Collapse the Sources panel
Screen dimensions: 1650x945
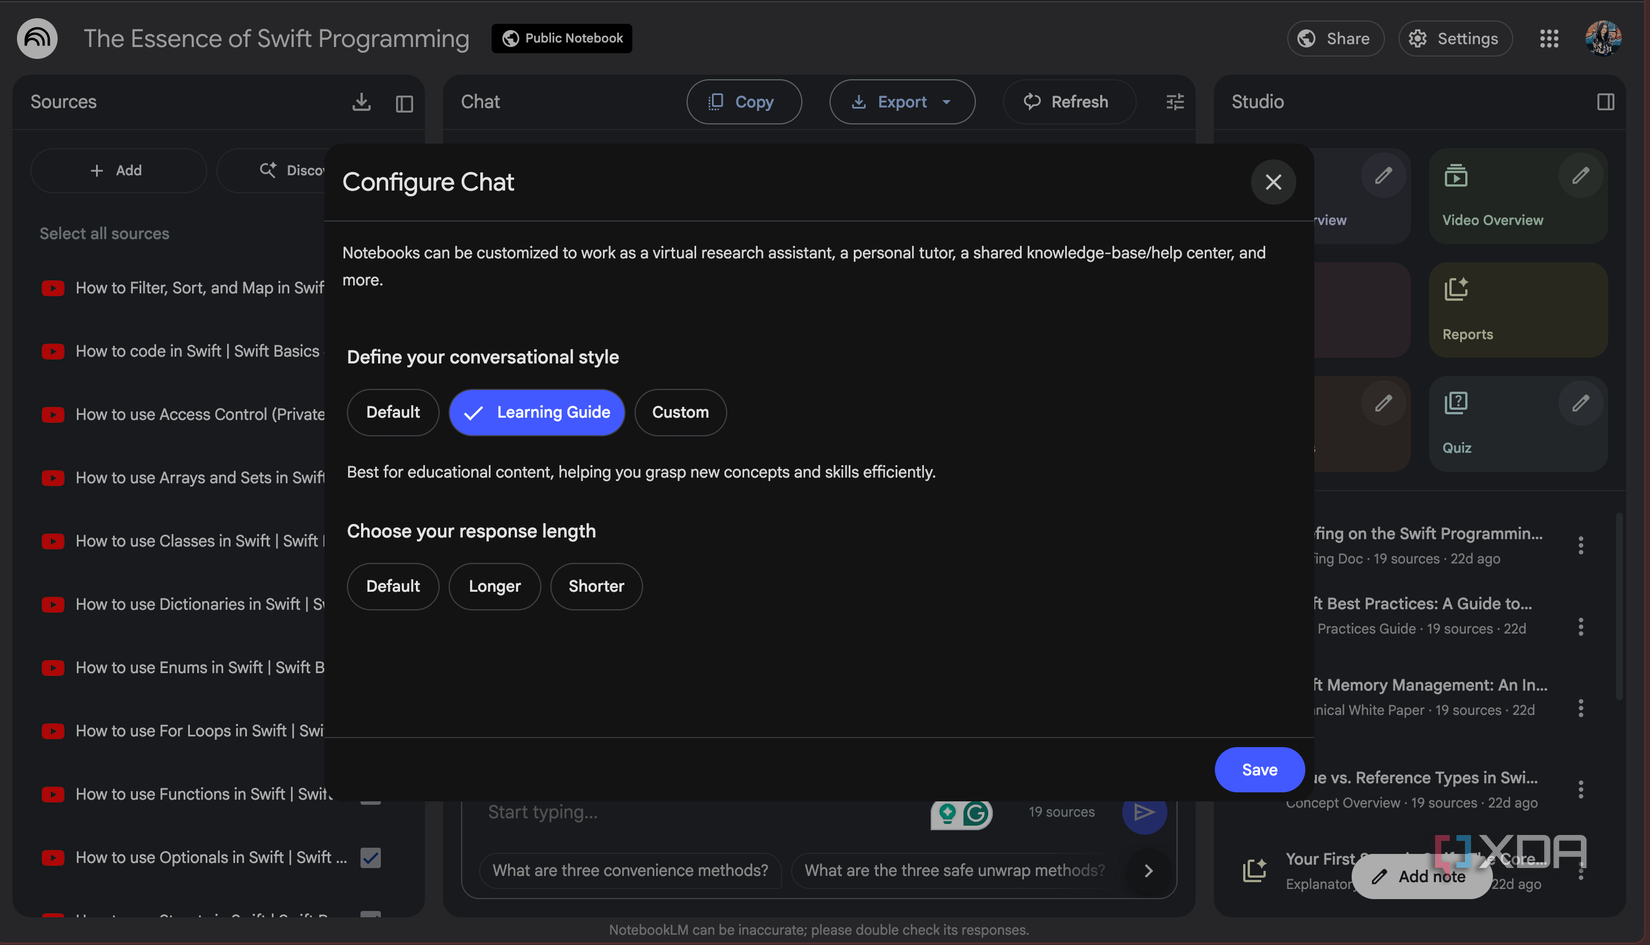coord(404,101)
